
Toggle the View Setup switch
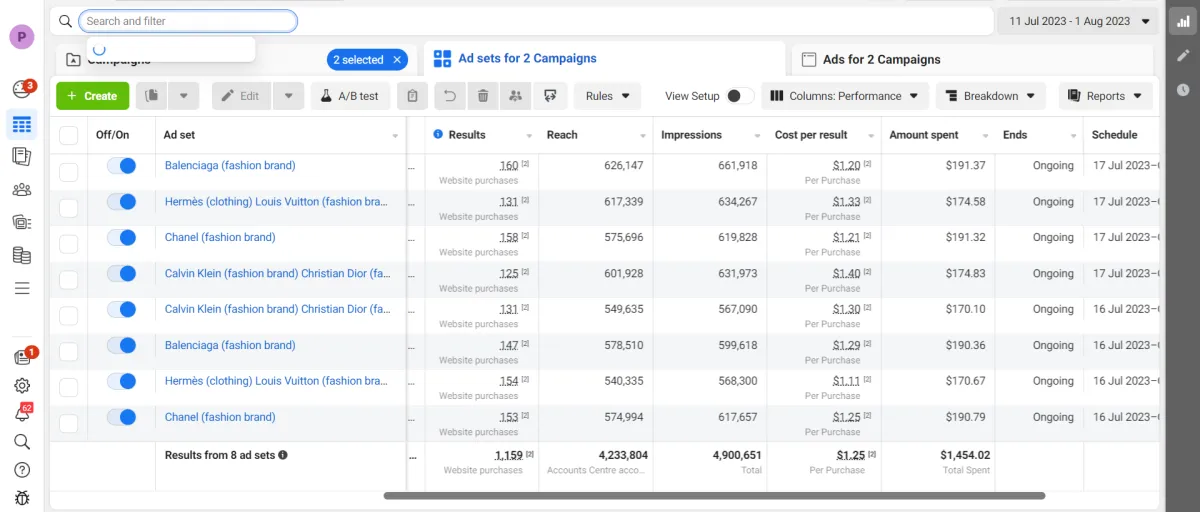[740, 96]
